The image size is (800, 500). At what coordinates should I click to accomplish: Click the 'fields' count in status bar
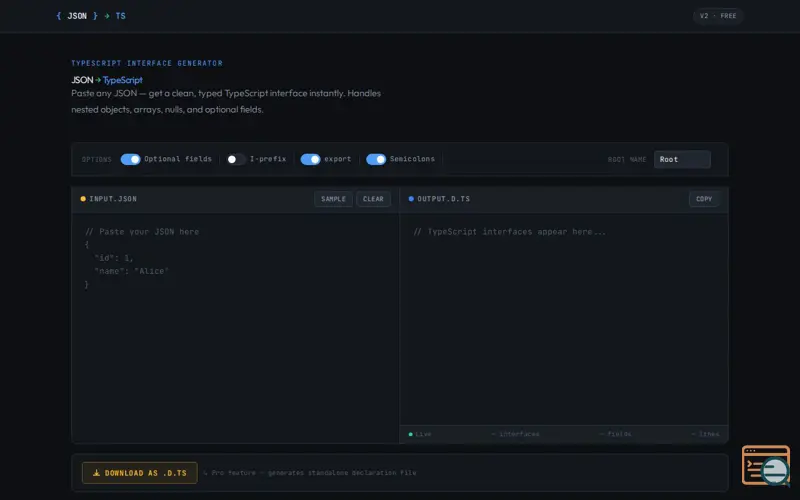point(615,434)
